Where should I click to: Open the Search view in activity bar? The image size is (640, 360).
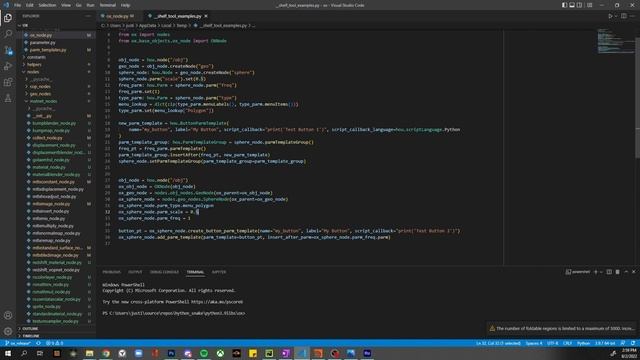tap(8, 34)
